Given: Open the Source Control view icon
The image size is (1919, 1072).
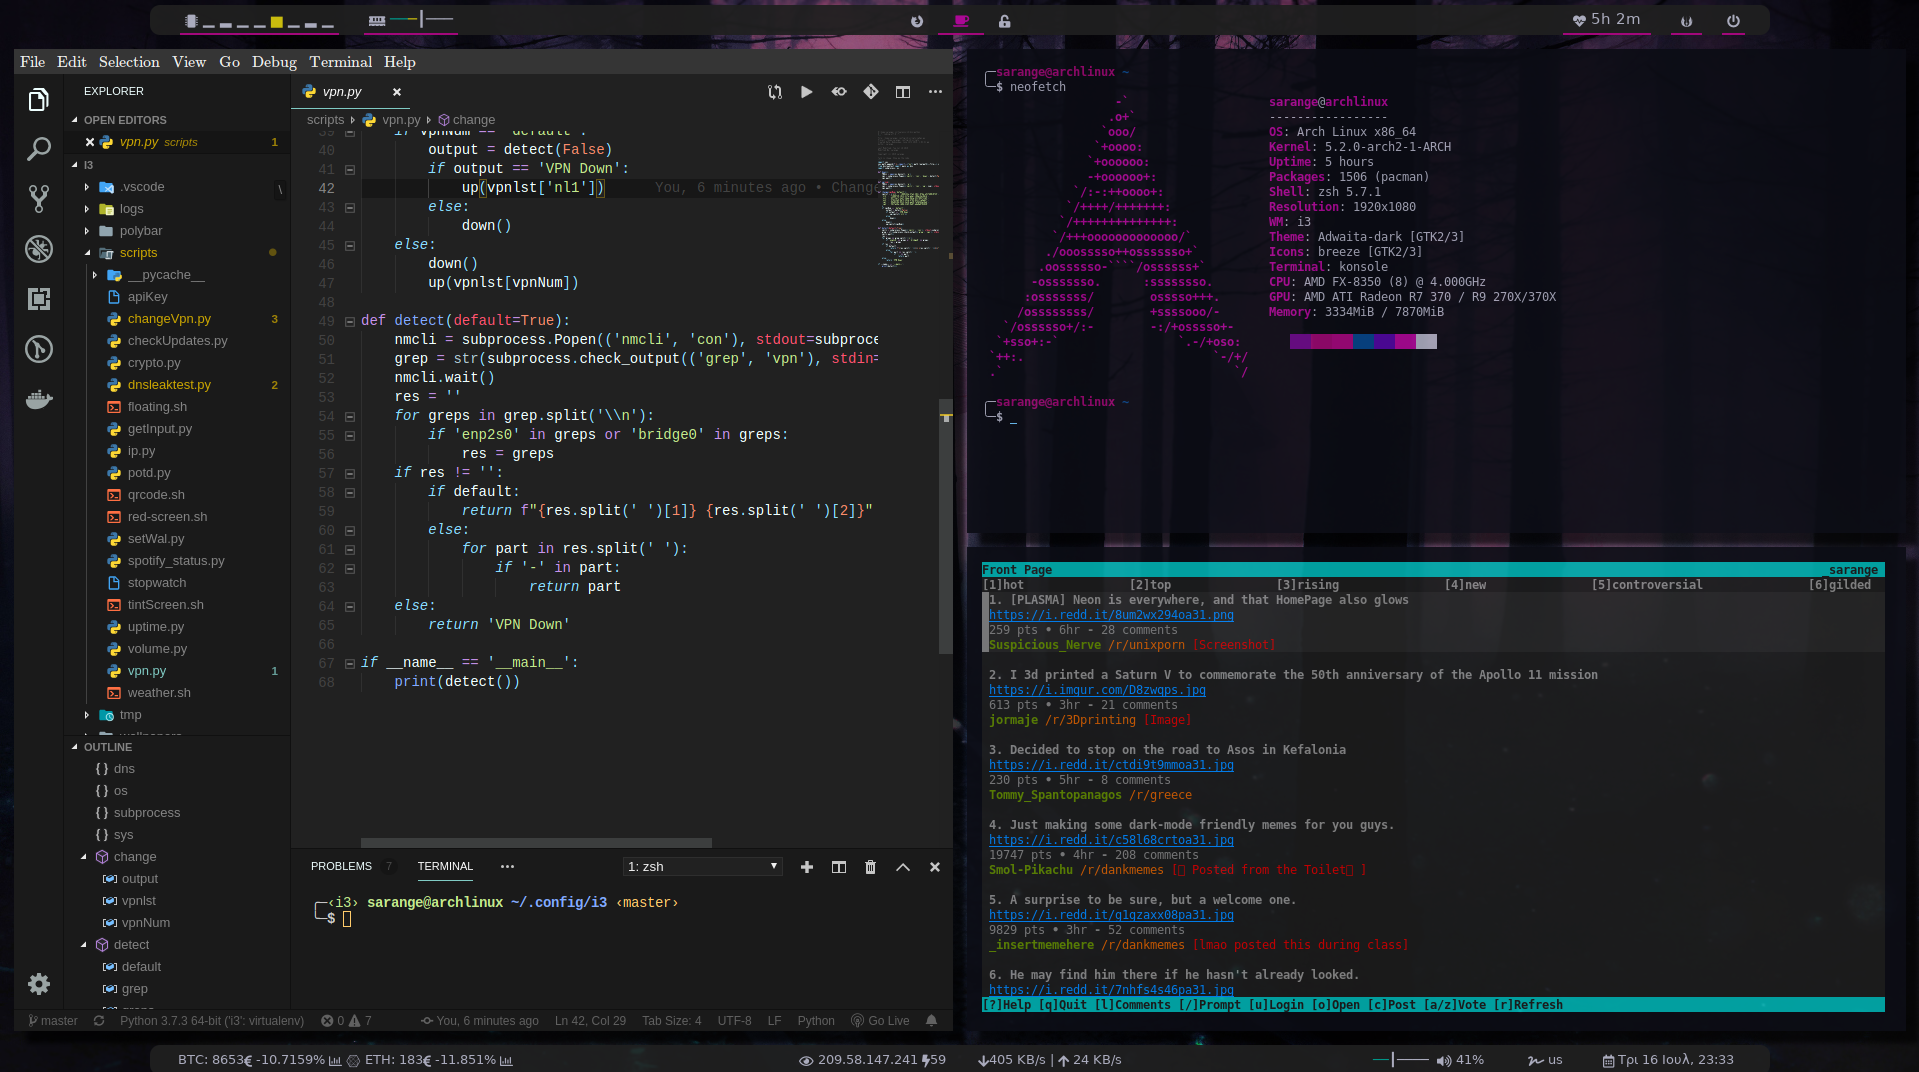Looking at the screenshot, I should 38,199.
